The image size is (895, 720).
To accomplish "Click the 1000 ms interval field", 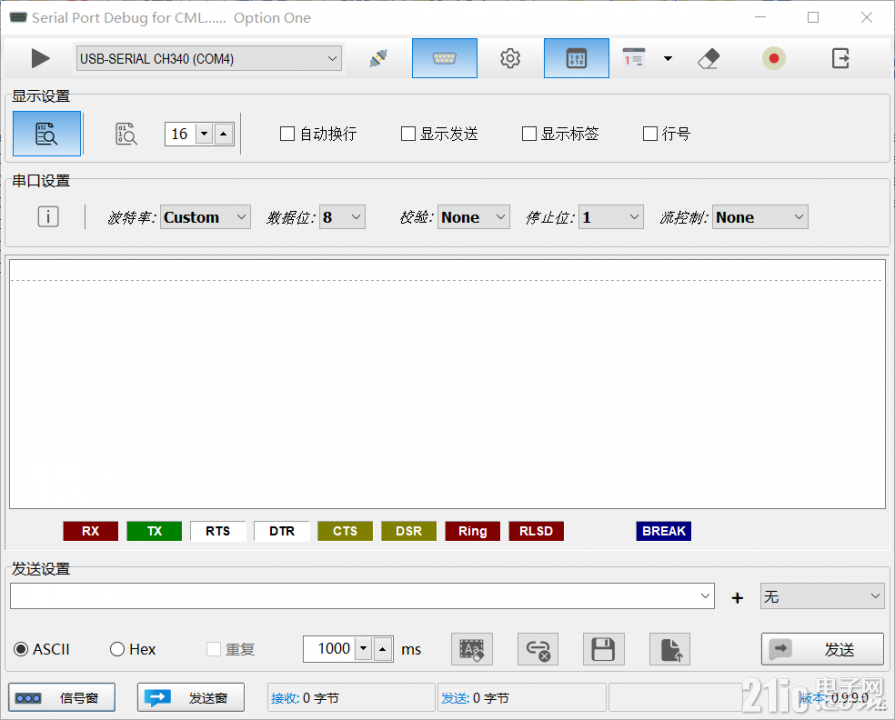I will pos(329,649).
